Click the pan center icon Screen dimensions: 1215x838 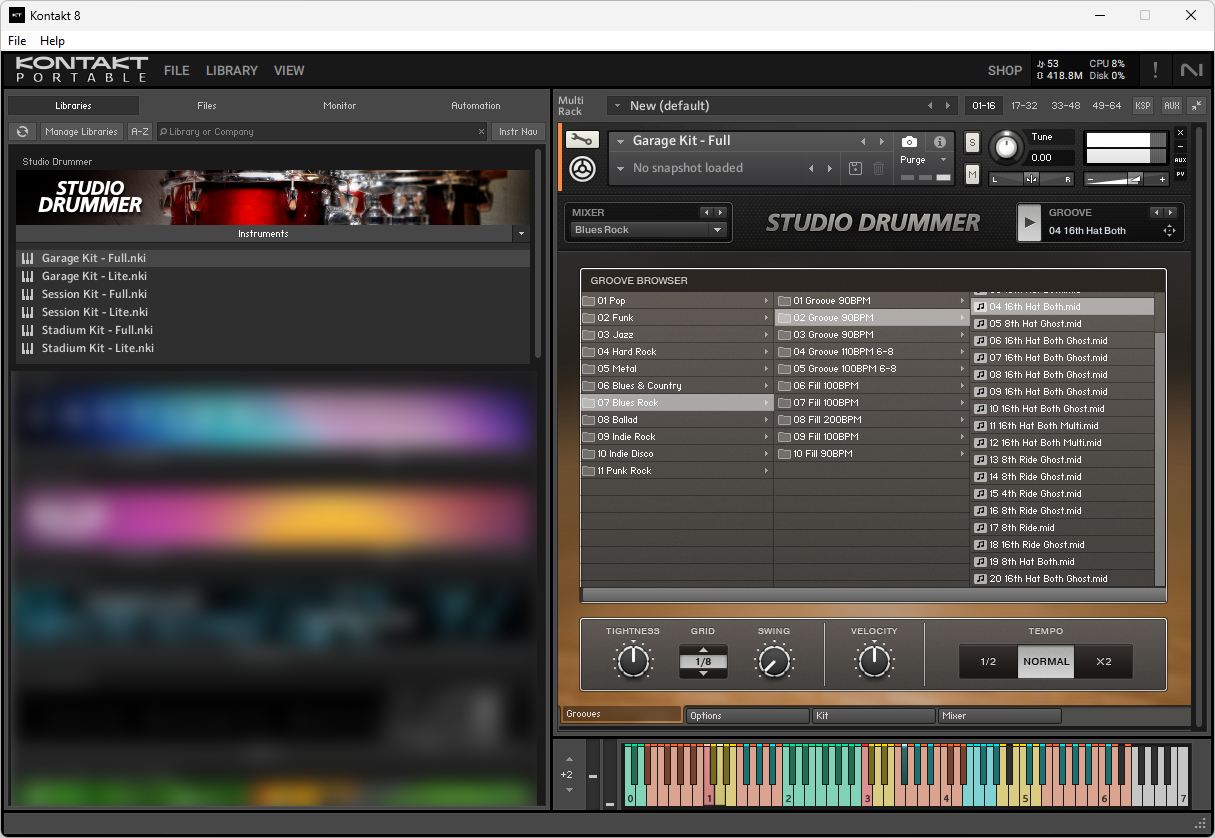click(x=1031, y=179)
